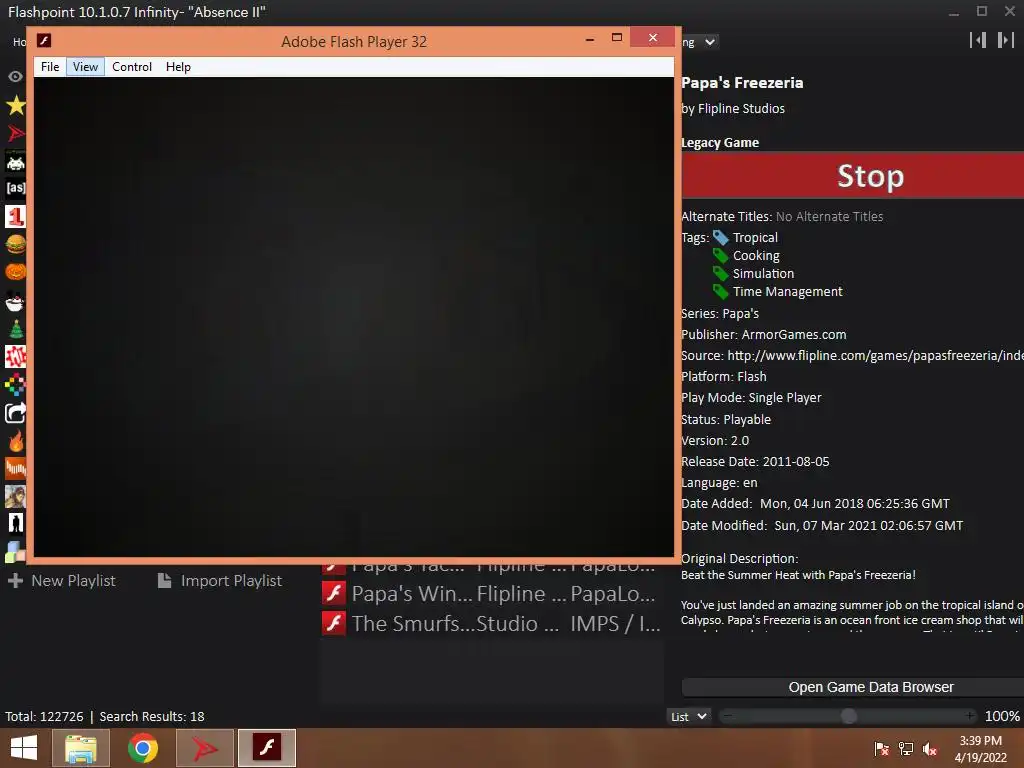1024x768 pixels.
Task: Click the document icon of Import Playlist
Action: click(165, 581)
